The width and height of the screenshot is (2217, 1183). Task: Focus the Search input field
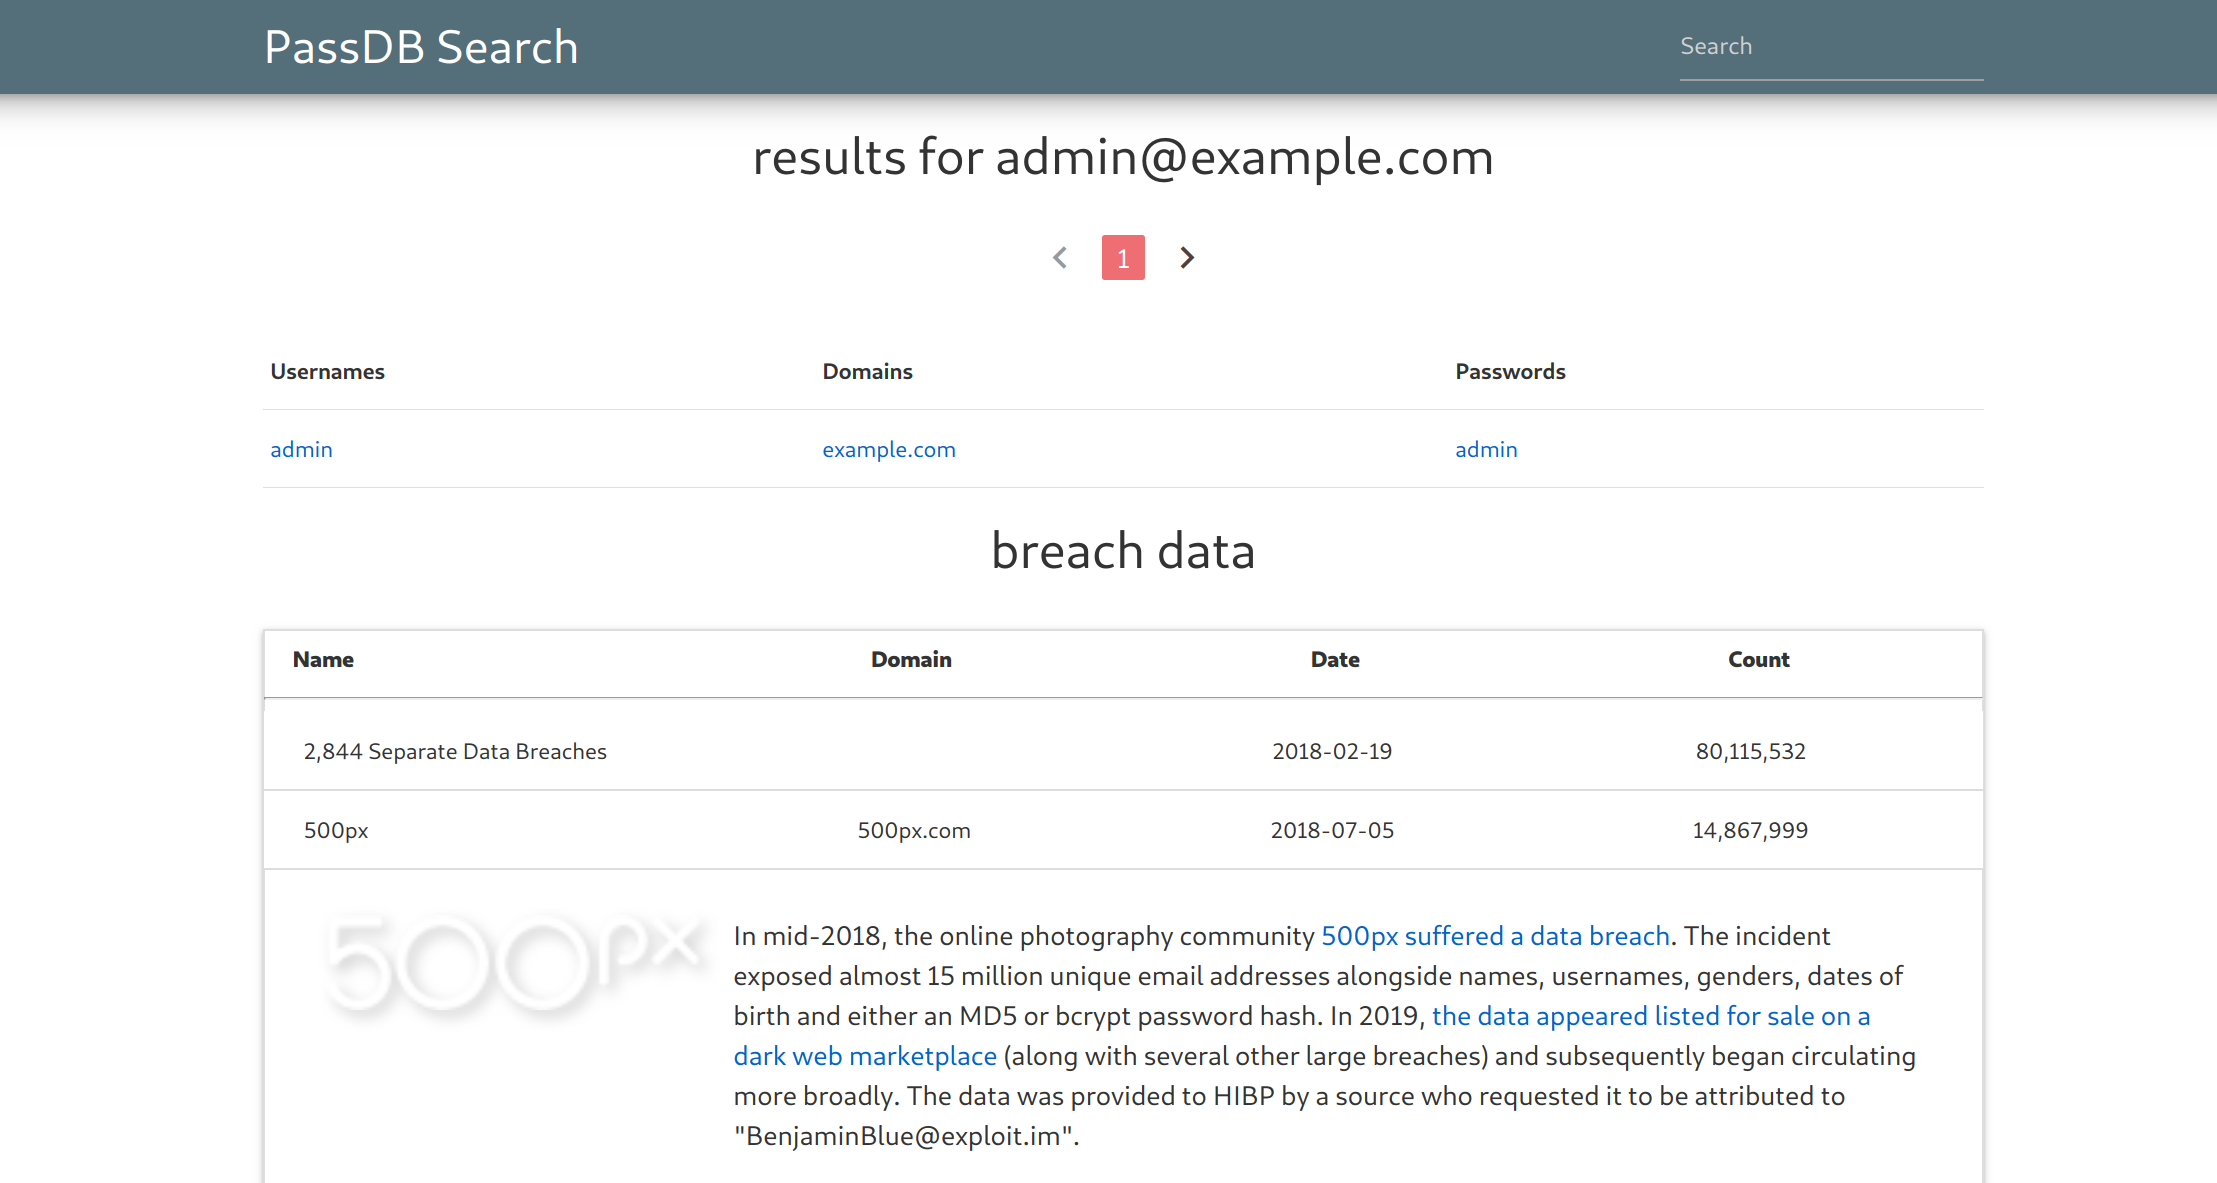[1830, 47]
